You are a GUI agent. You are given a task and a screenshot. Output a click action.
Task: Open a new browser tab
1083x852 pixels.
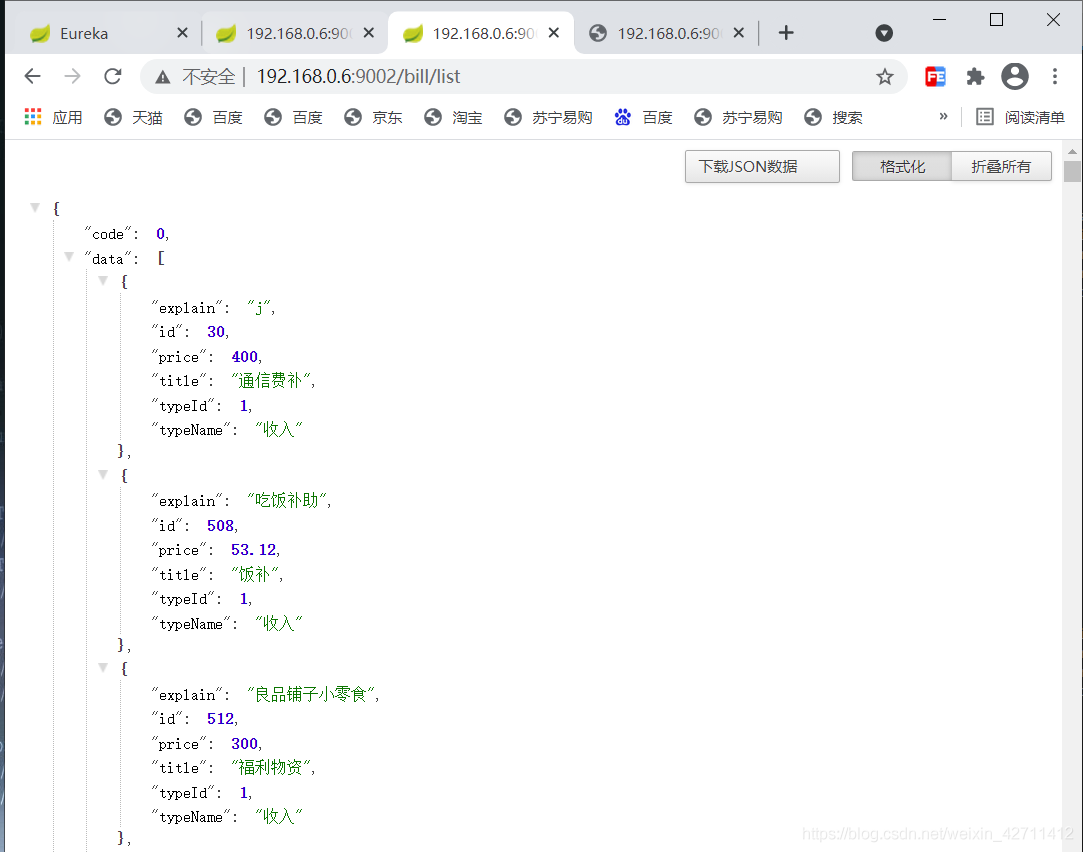pyautogui.click(x=786, y=33)
